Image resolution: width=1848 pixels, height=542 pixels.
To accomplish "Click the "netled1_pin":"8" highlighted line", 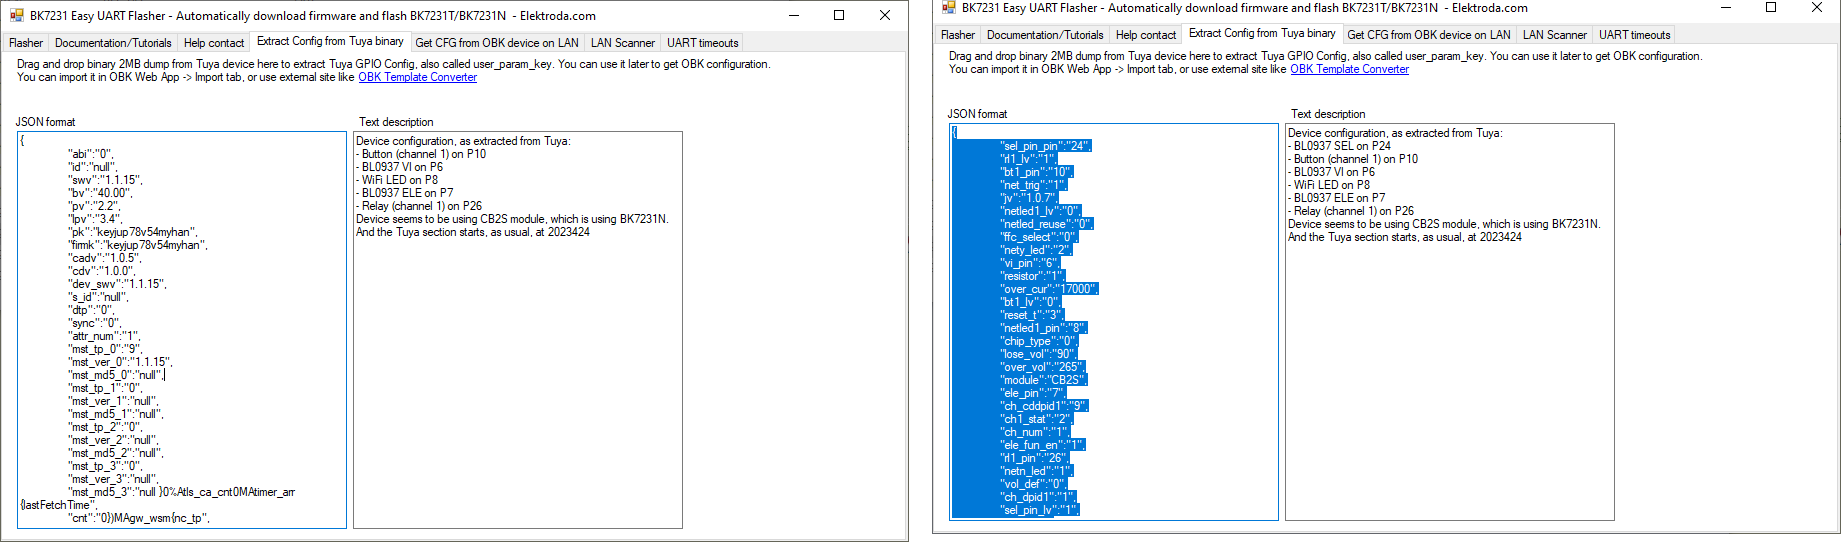I will point(1044,328).
